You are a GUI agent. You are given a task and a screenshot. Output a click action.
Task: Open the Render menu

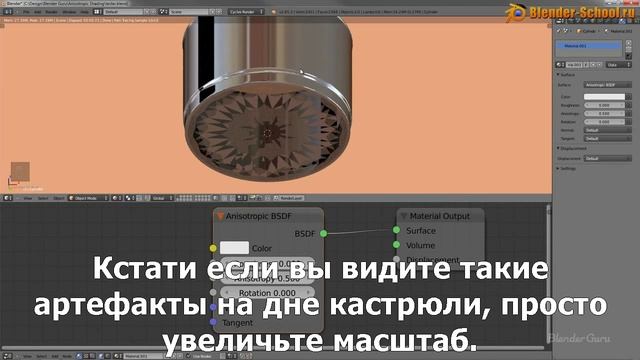coord(51,12)
